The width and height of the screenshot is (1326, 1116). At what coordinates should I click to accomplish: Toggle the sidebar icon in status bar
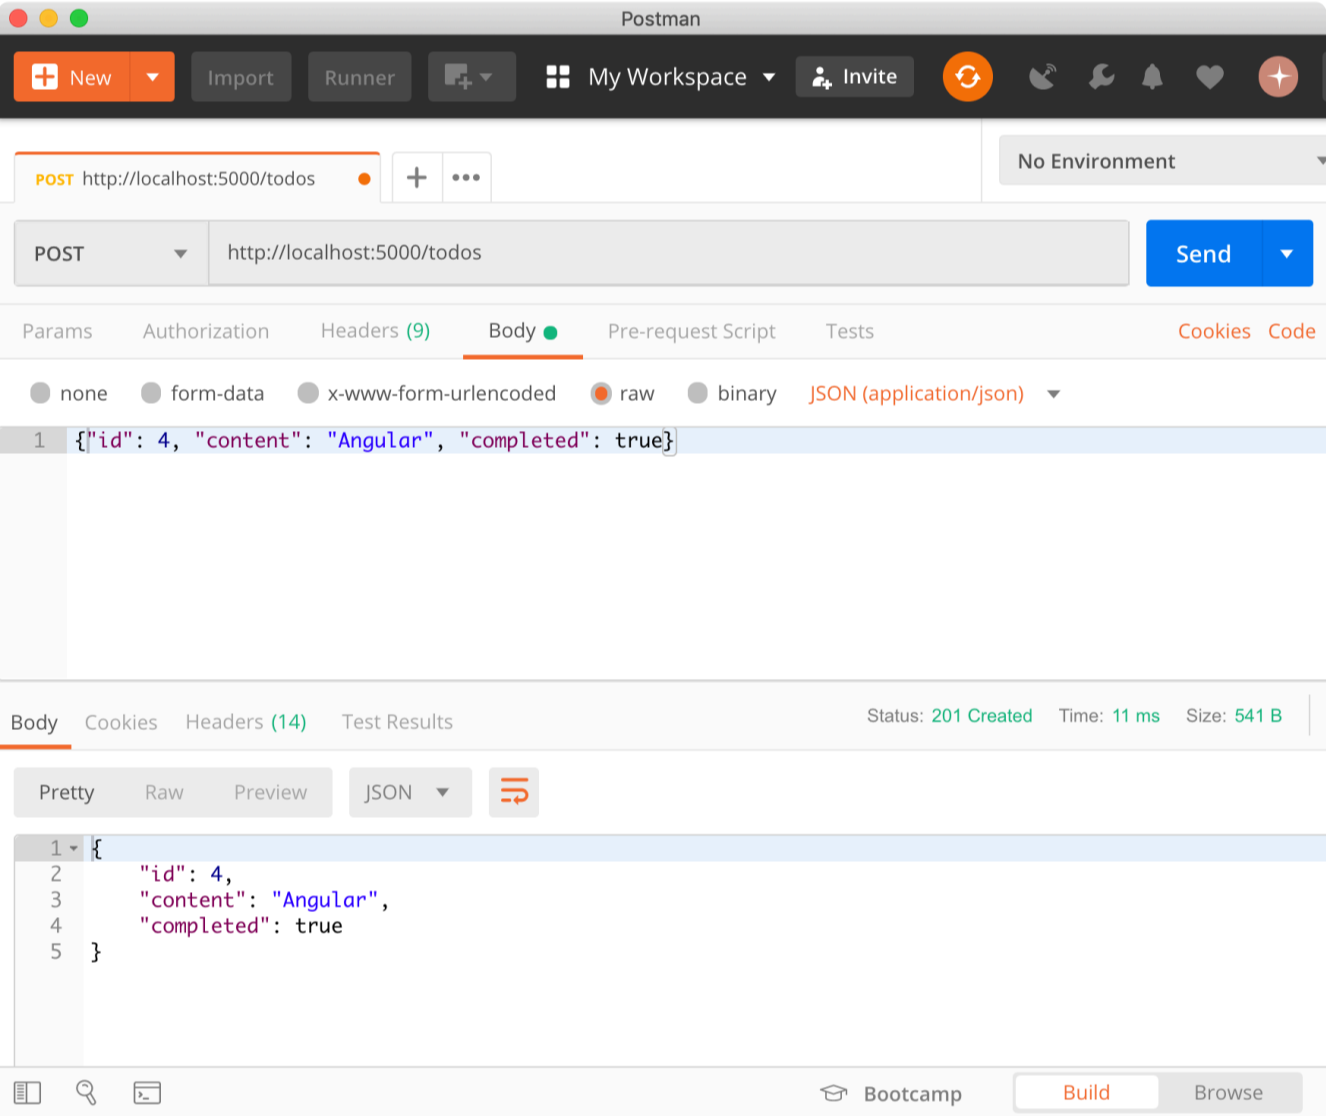pos(28,1093)
